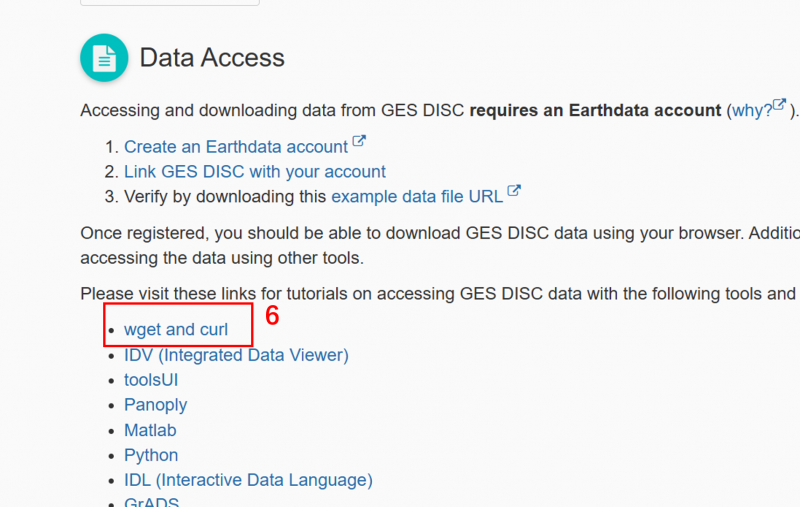Click external-link icon after example data file URL

[x=514, y=190]
